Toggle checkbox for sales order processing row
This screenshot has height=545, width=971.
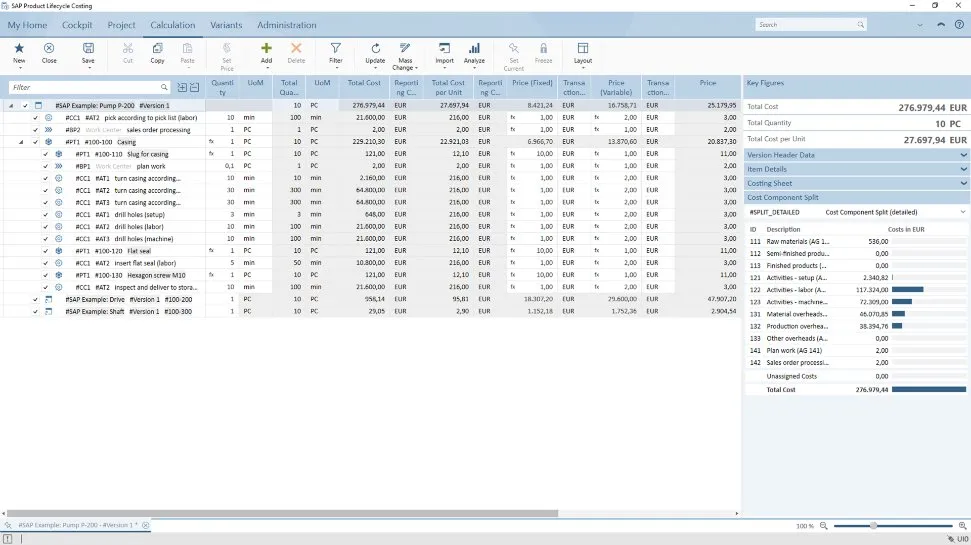[x=35, y=130]
